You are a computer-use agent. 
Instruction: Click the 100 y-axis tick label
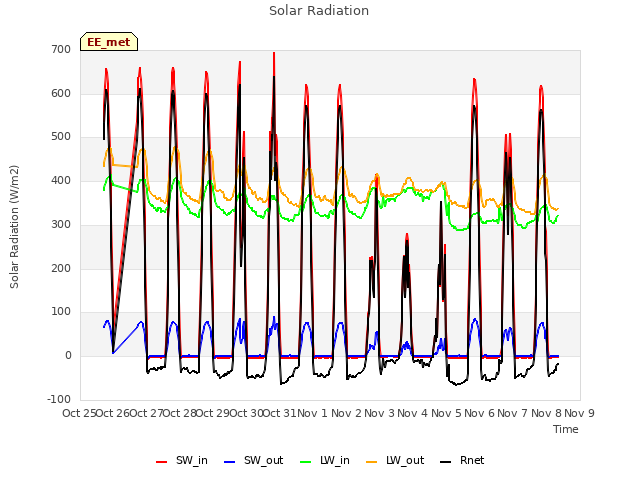(61, 311)
